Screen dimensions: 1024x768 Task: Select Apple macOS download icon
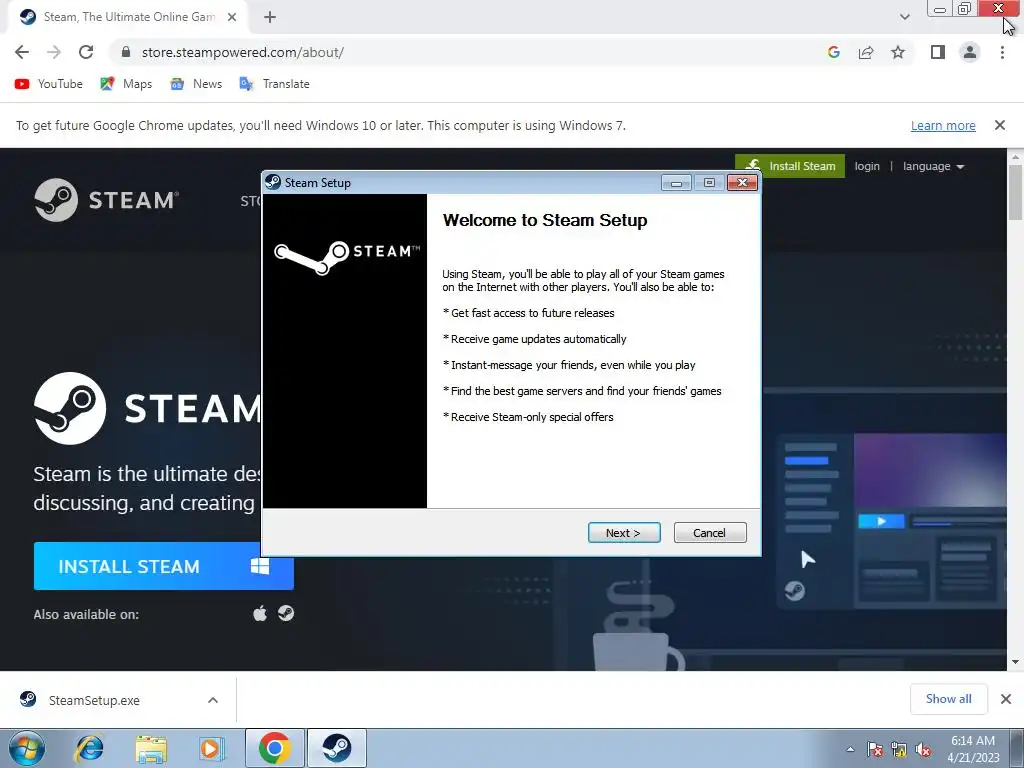click(x=260, y=613)
